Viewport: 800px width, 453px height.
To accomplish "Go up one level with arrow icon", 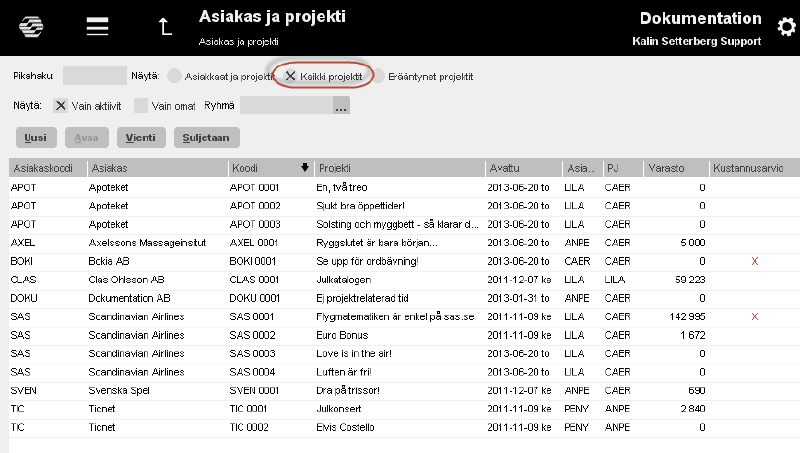I will click(x=165, y=26).
